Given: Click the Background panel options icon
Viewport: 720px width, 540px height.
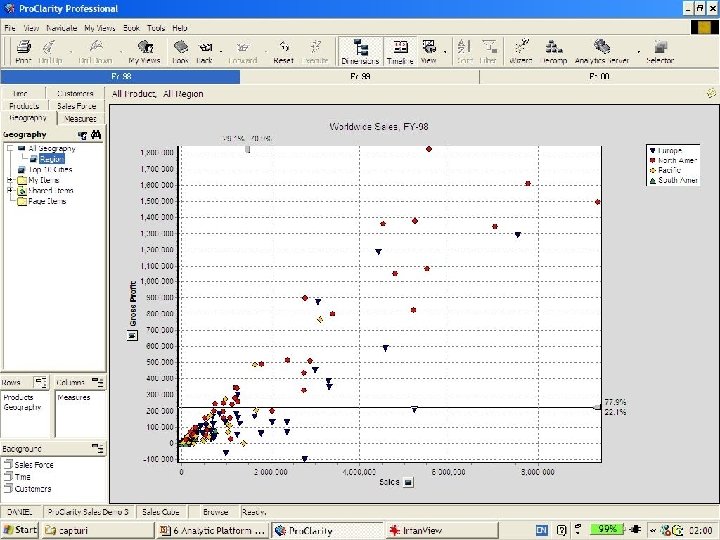Looking at the screenshot, I should [98, 449].
